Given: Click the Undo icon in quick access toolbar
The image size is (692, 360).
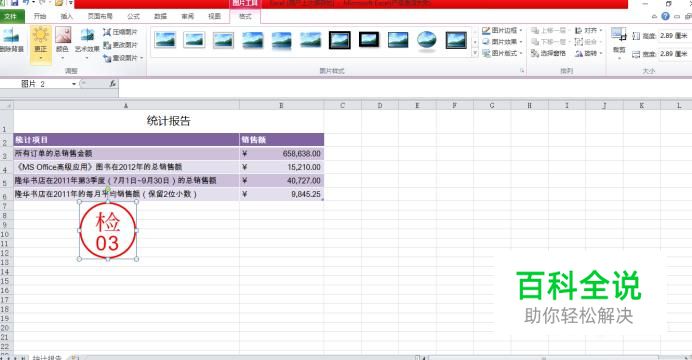Looking at the screenshot, I should pyautogui.click(x=26, y=3).
